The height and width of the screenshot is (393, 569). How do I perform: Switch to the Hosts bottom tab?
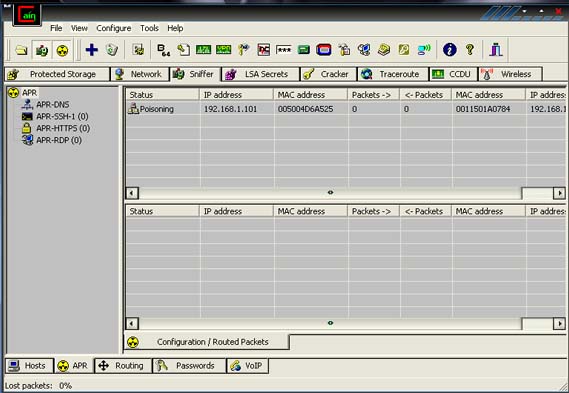[29, 366]
